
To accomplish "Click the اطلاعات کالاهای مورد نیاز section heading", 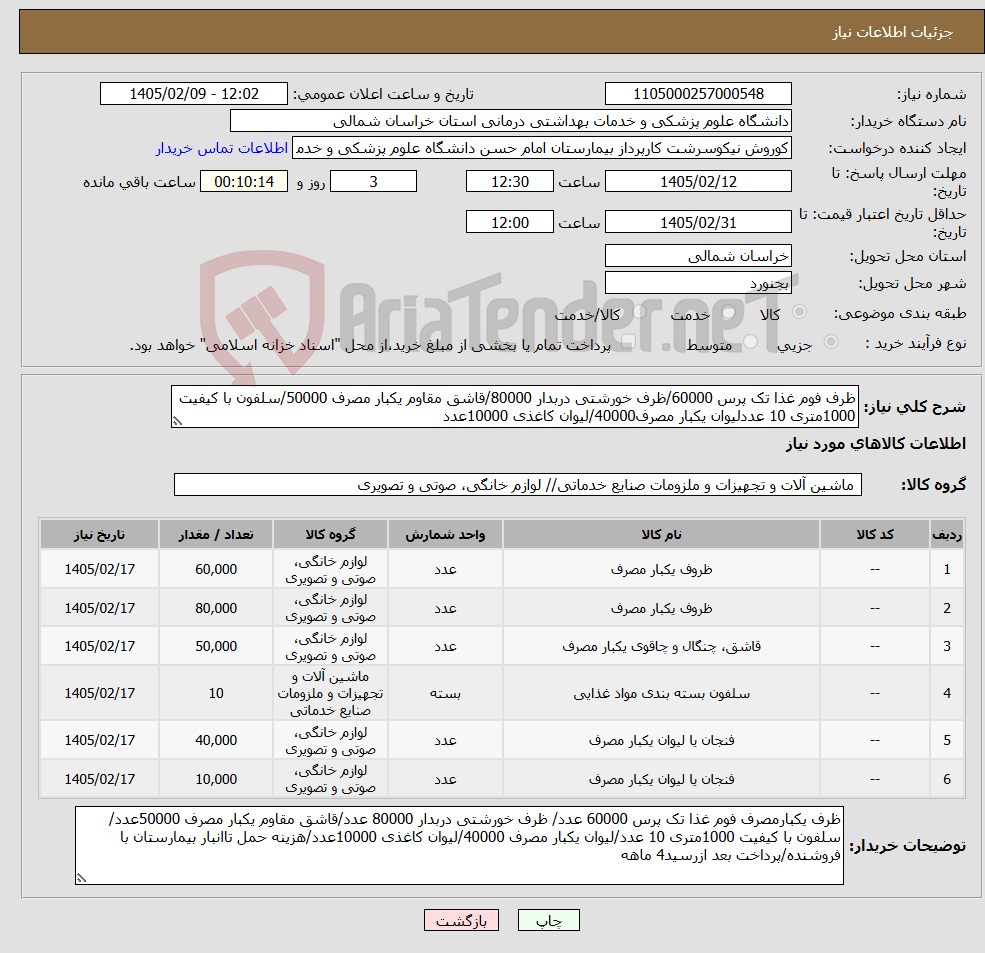I will (x=875, y=444).
